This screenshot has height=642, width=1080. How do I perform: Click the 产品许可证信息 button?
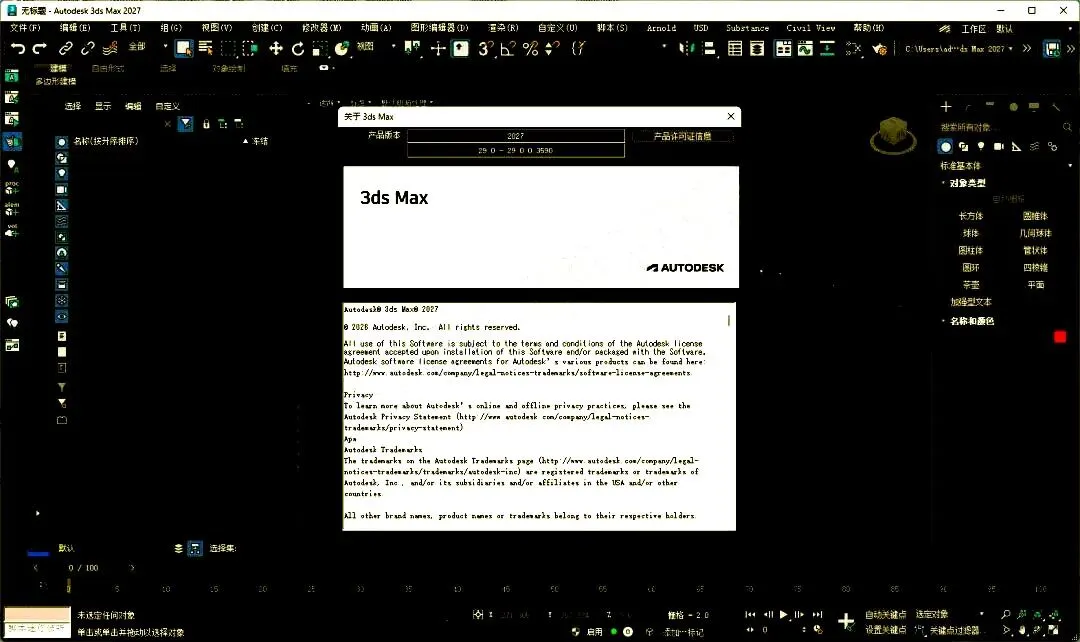pos(682,136)
